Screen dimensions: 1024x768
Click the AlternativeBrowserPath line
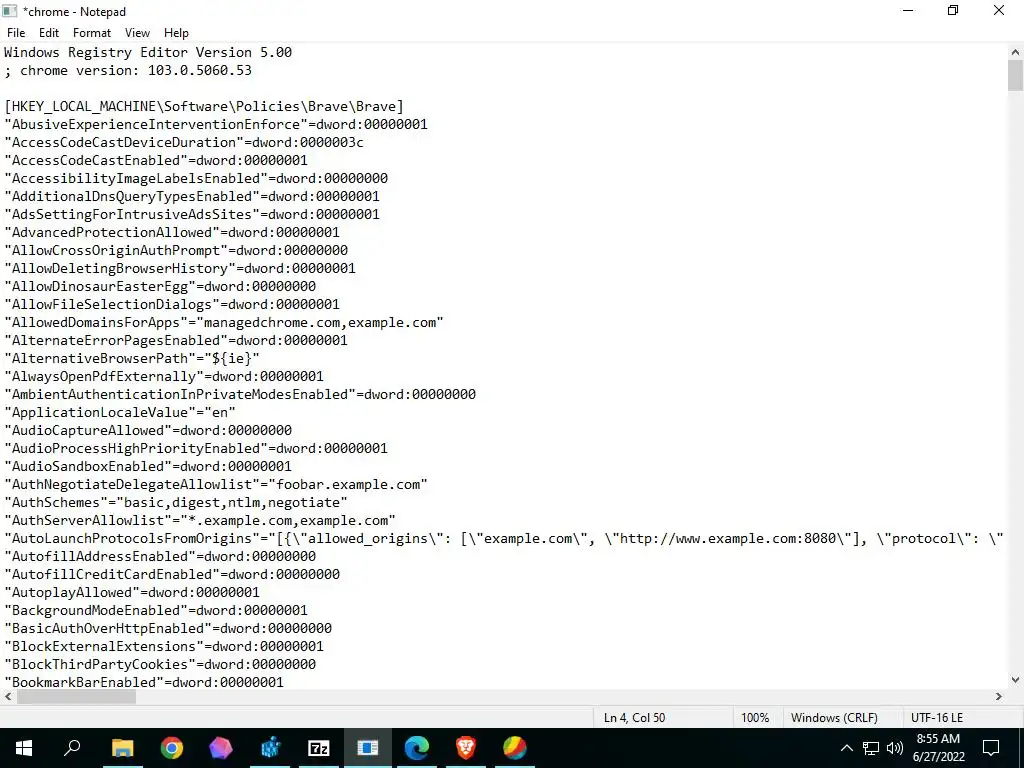132,358
